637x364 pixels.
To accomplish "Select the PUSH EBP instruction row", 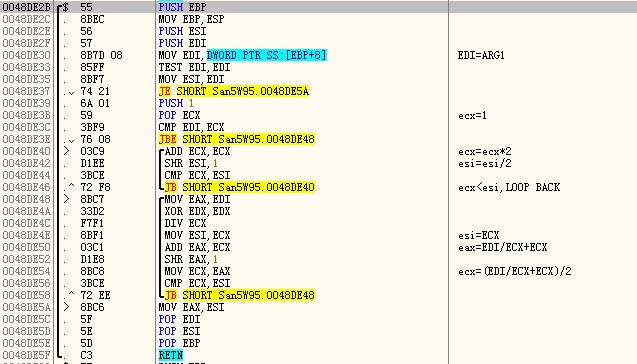I will [x=318, y=7].
